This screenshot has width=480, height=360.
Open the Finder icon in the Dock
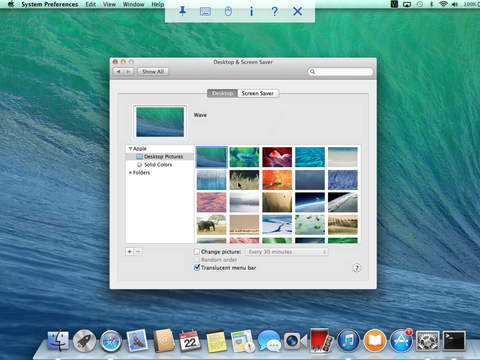click(58, 341)
